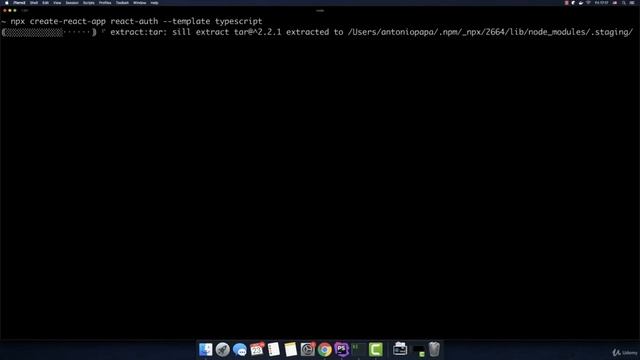Image resolution: width=640 pixels, height=360 pixels.
Task: Open Notes app in the dock
Action: [x=291, y=349]
